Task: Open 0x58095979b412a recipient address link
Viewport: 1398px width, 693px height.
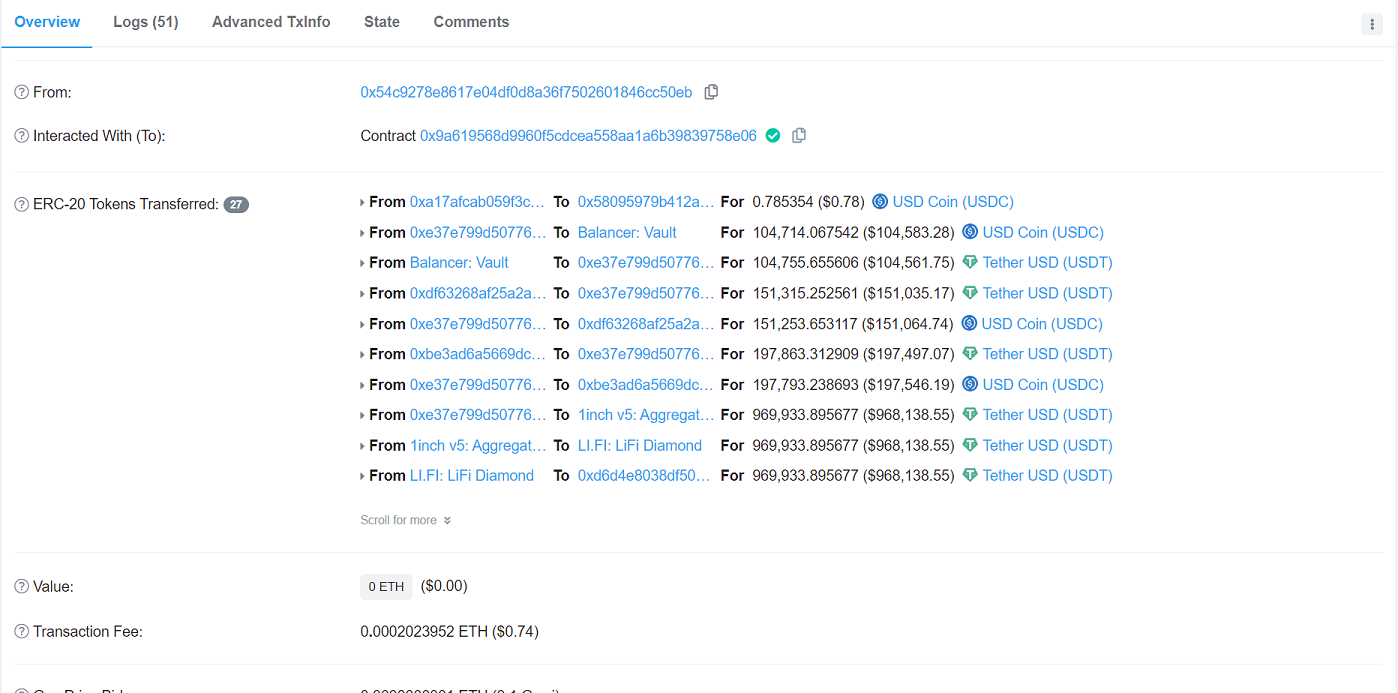Action: (x=646, y=202)
